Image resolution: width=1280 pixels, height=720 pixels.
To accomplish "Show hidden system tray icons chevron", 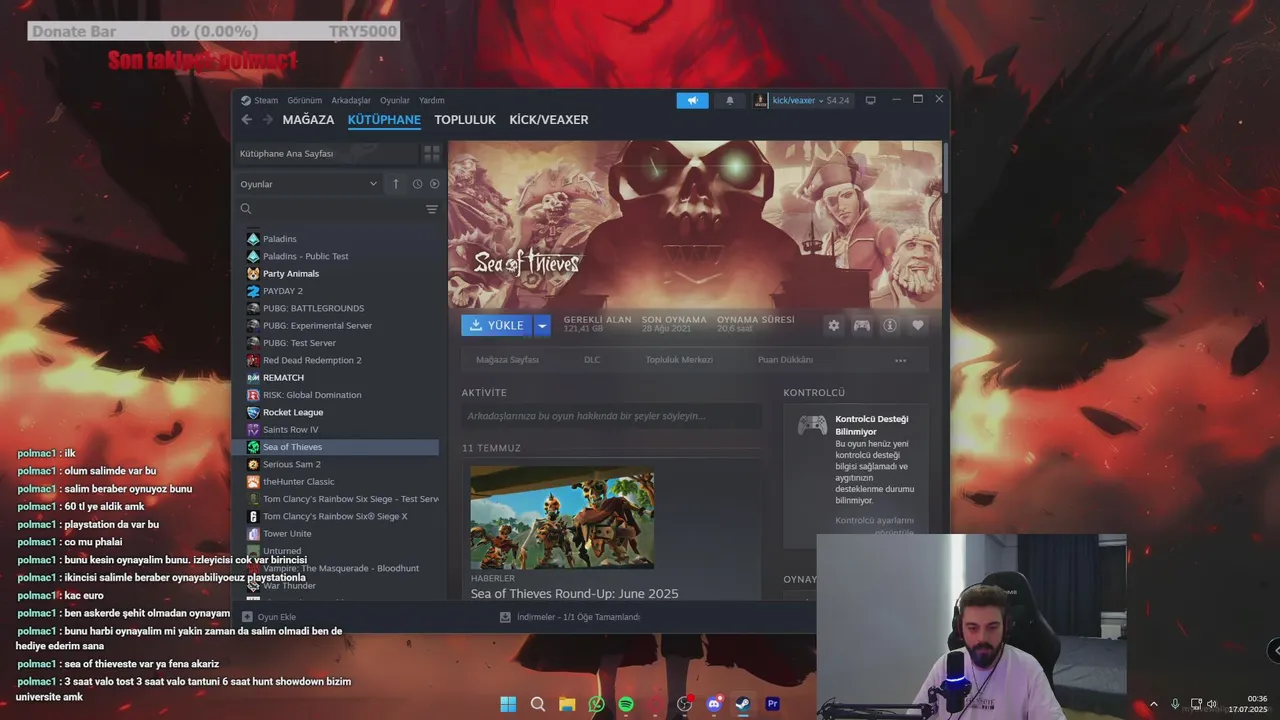I will (1153, 704).
